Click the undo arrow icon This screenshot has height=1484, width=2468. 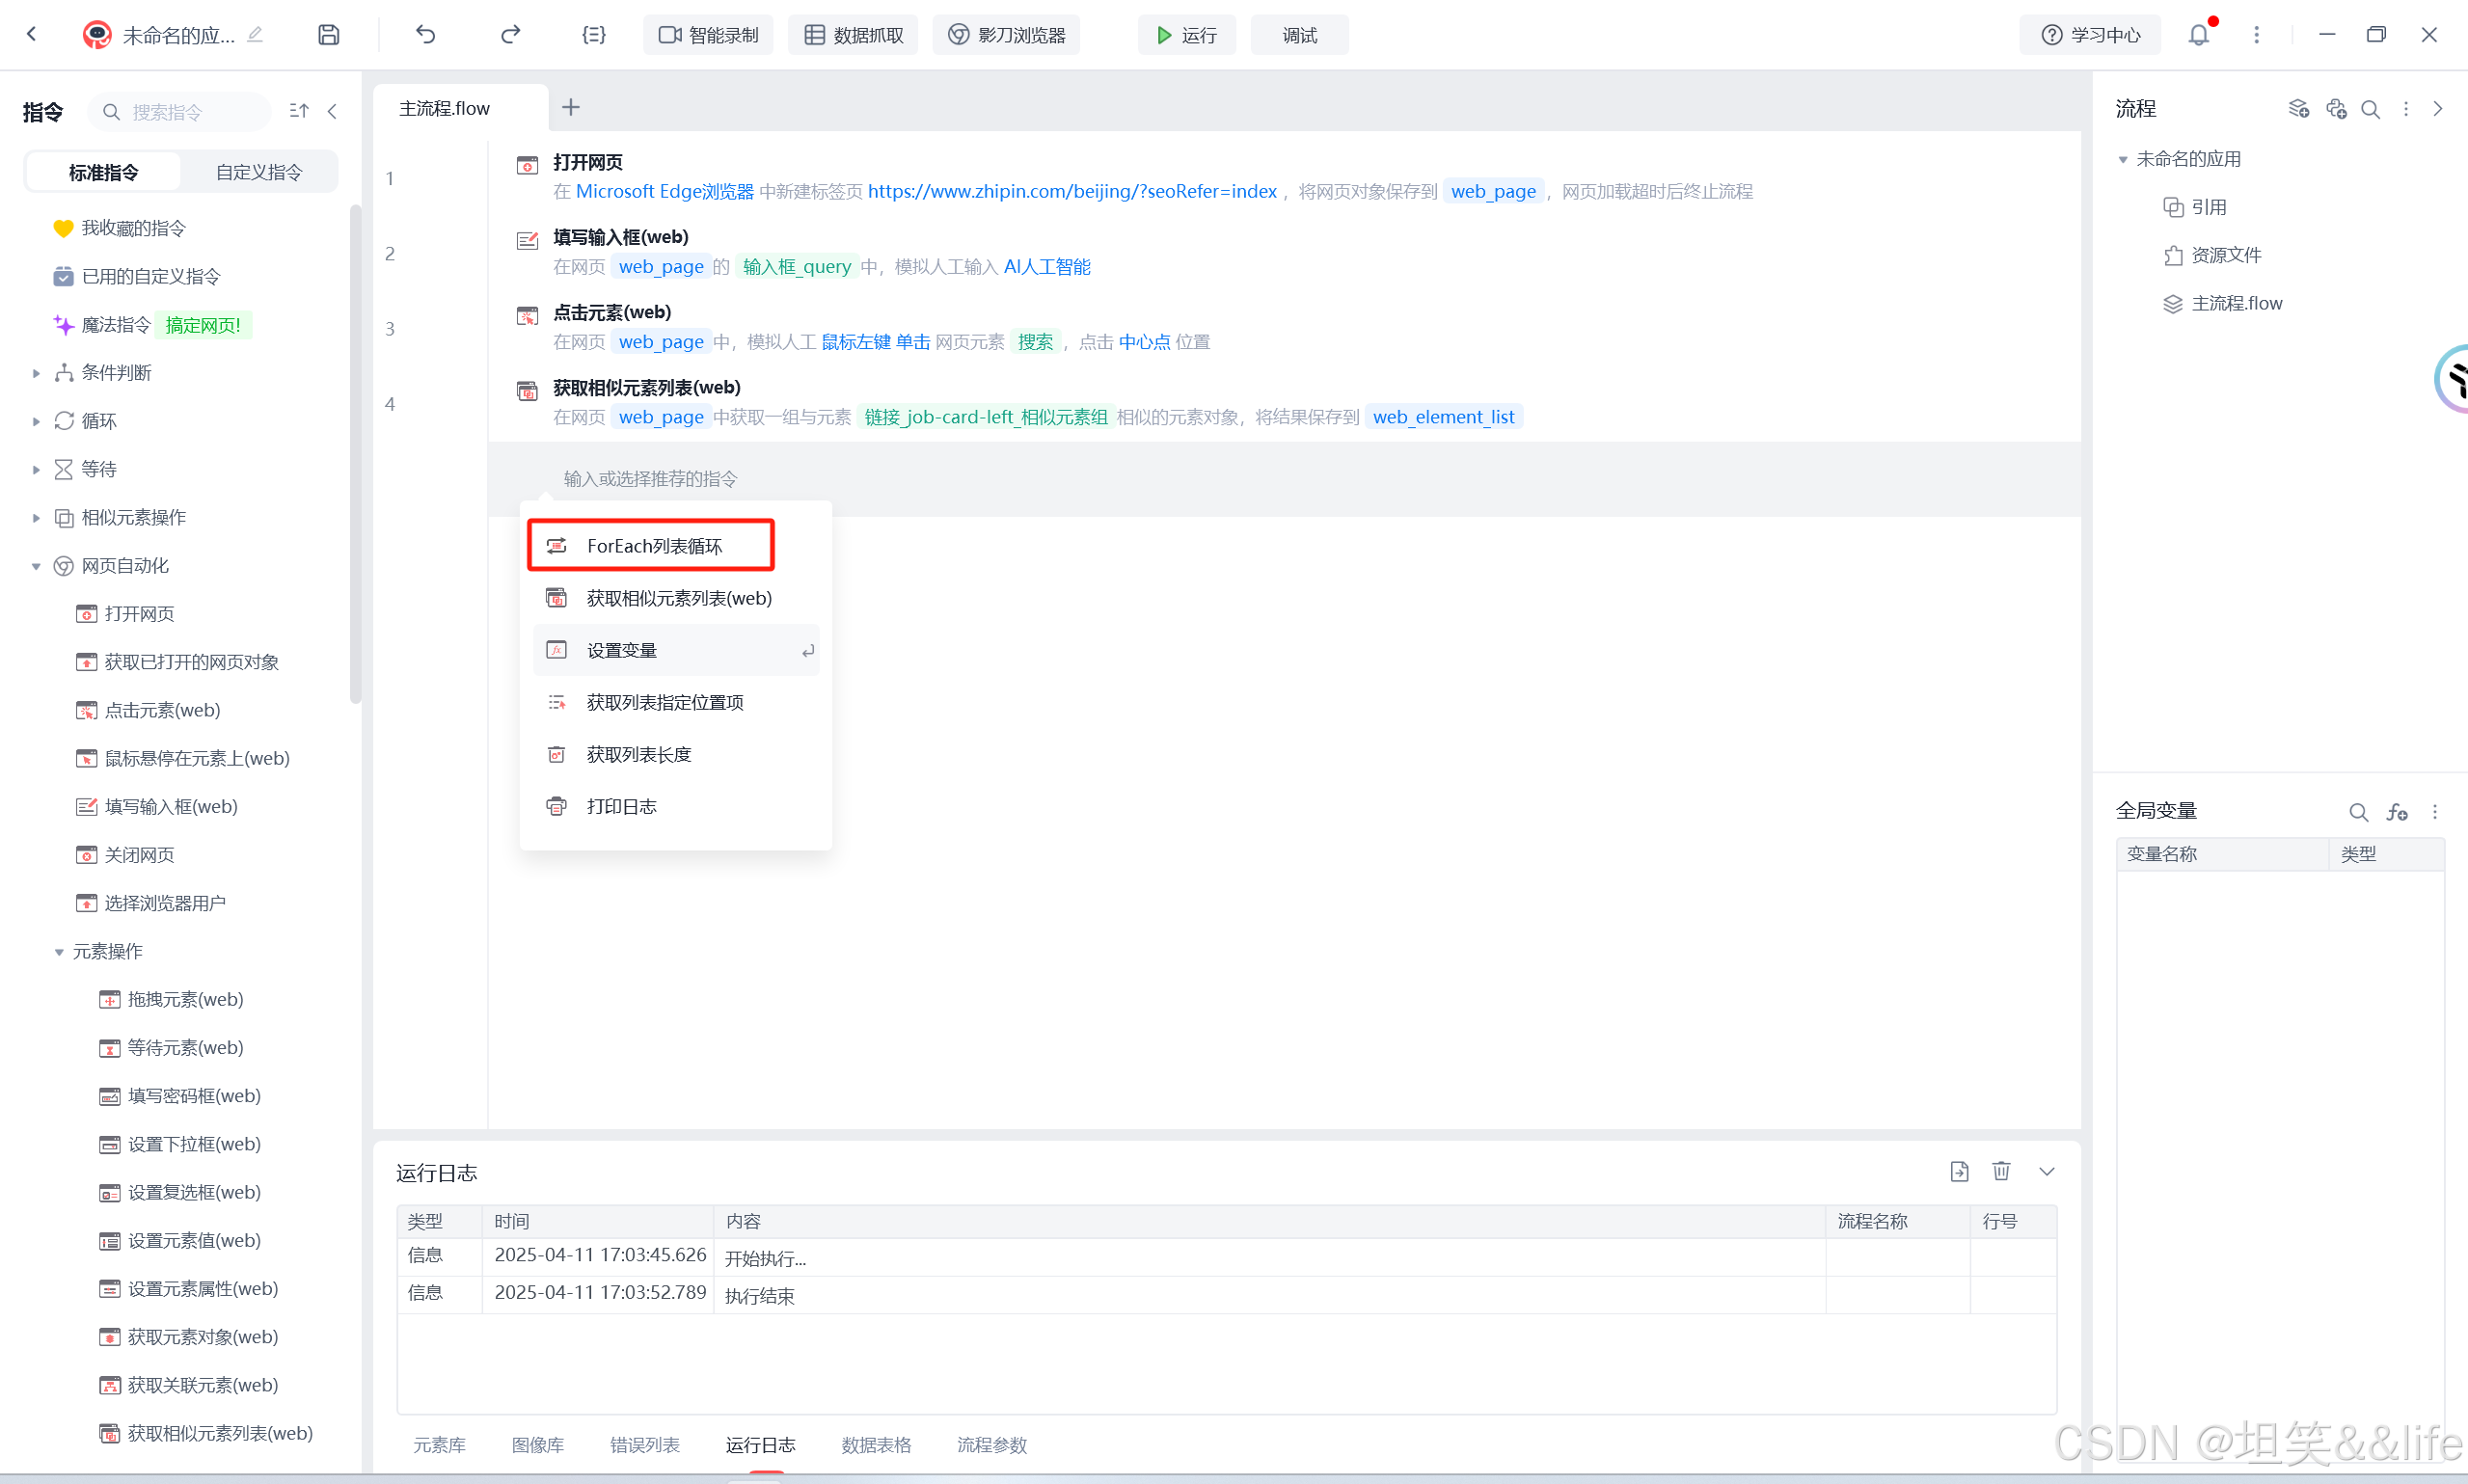[x=426, y=35]
